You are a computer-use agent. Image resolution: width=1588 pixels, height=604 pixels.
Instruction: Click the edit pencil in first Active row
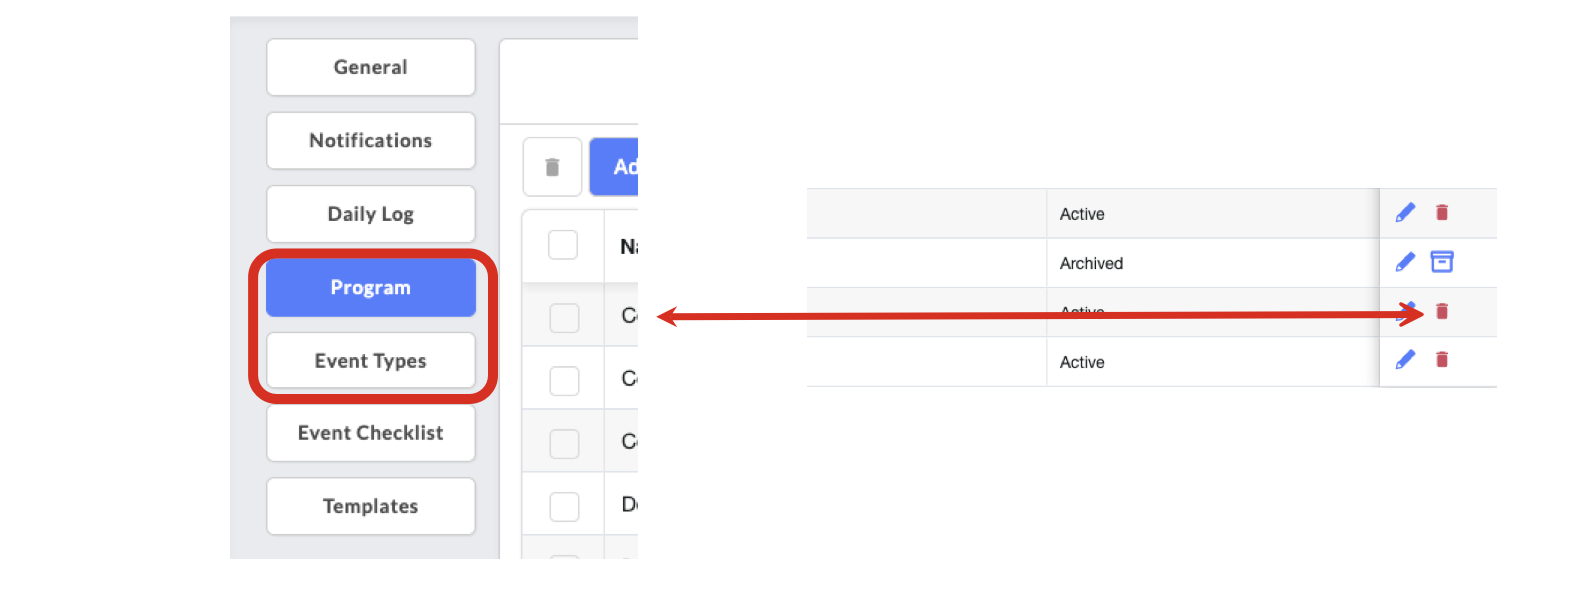coord(1405,212)
